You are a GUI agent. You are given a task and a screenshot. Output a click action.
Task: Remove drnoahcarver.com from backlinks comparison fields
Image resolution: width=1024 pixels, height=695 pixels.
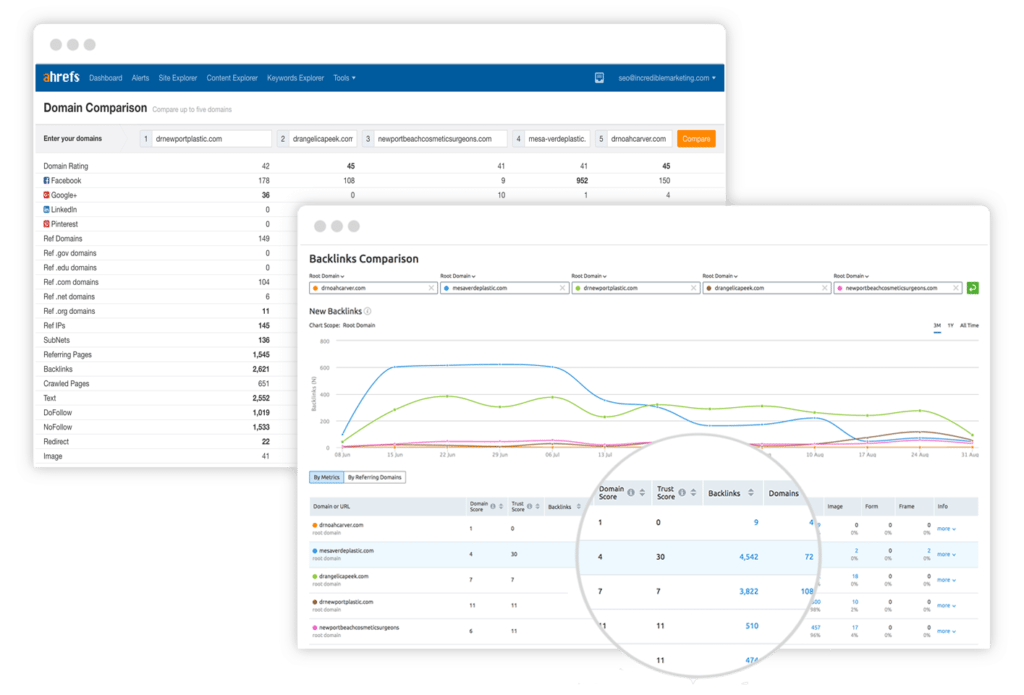pyautogui.click(x=431, y=288)
